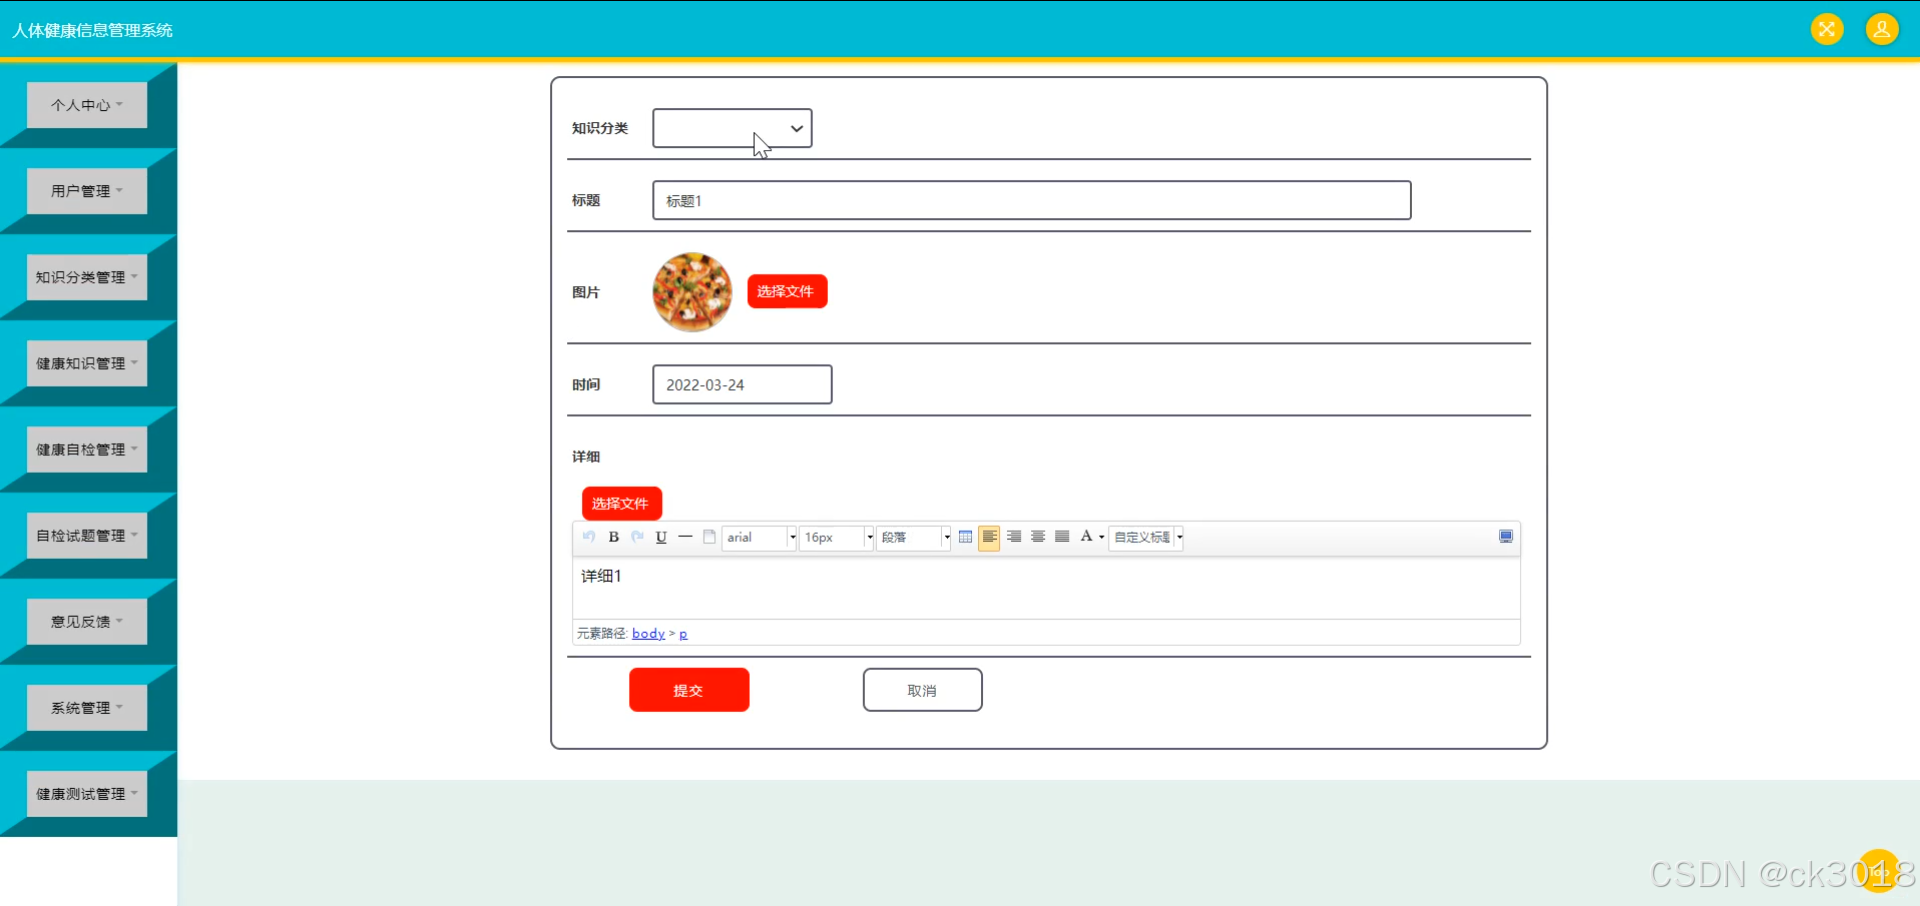Click the 人体健康信息管理系统 header title
Screen dimensions: 1920x906
point(92,30)
